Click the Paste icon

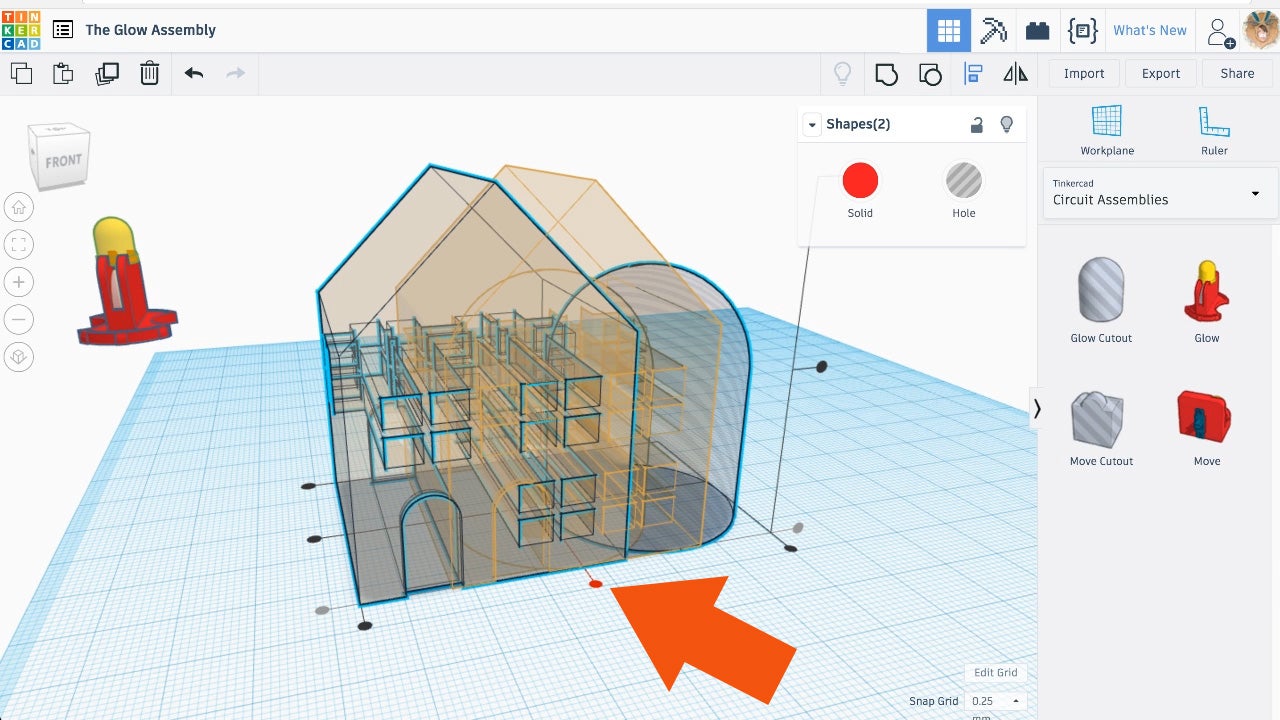click(63, 73)
